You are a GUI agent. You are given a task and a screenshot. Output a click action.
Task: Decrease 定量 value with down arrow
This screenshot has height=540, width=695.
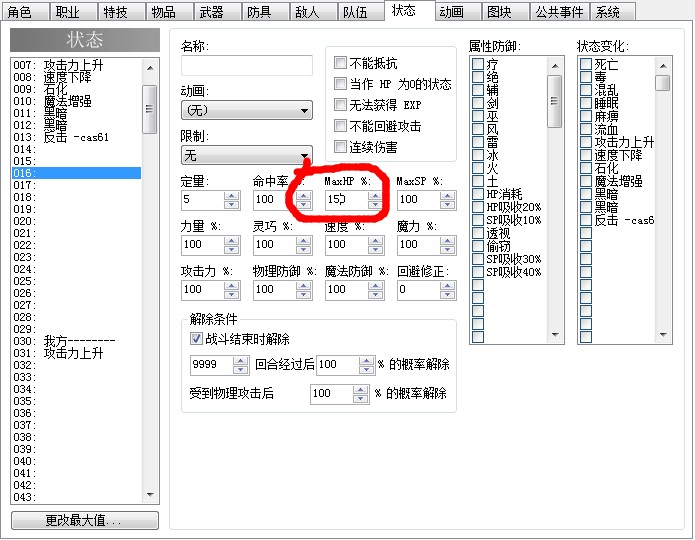[x=231, y=204]
